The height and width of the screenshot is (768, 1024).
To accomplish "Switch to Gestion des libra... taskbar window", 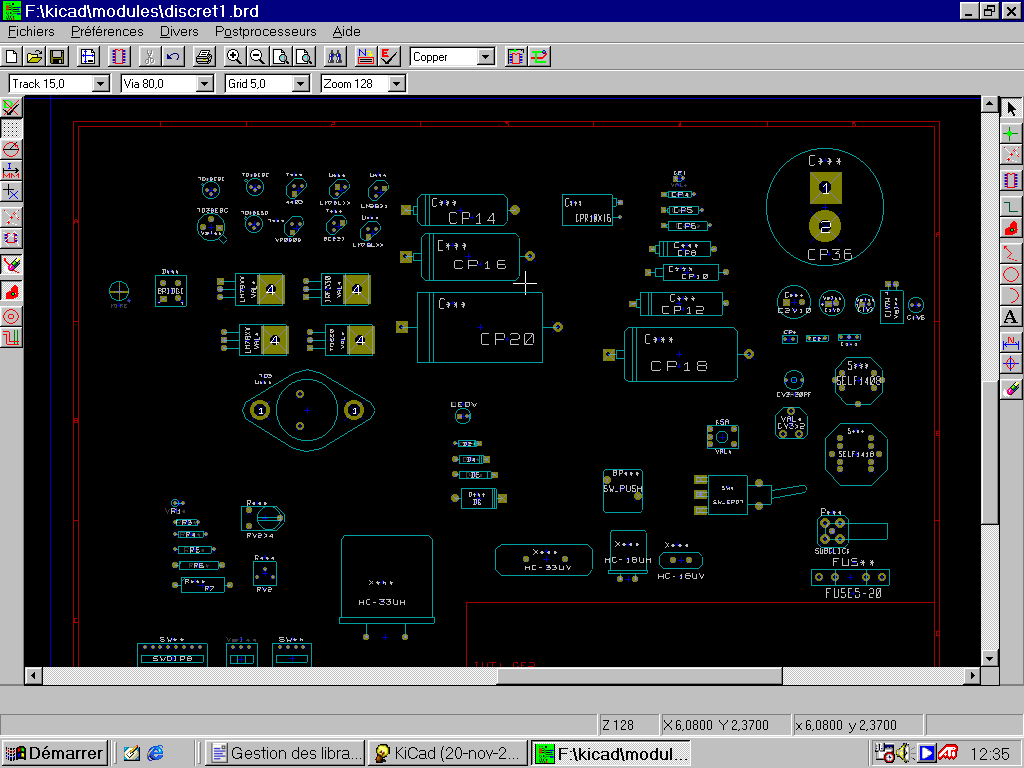I will (x=285, y=753).
